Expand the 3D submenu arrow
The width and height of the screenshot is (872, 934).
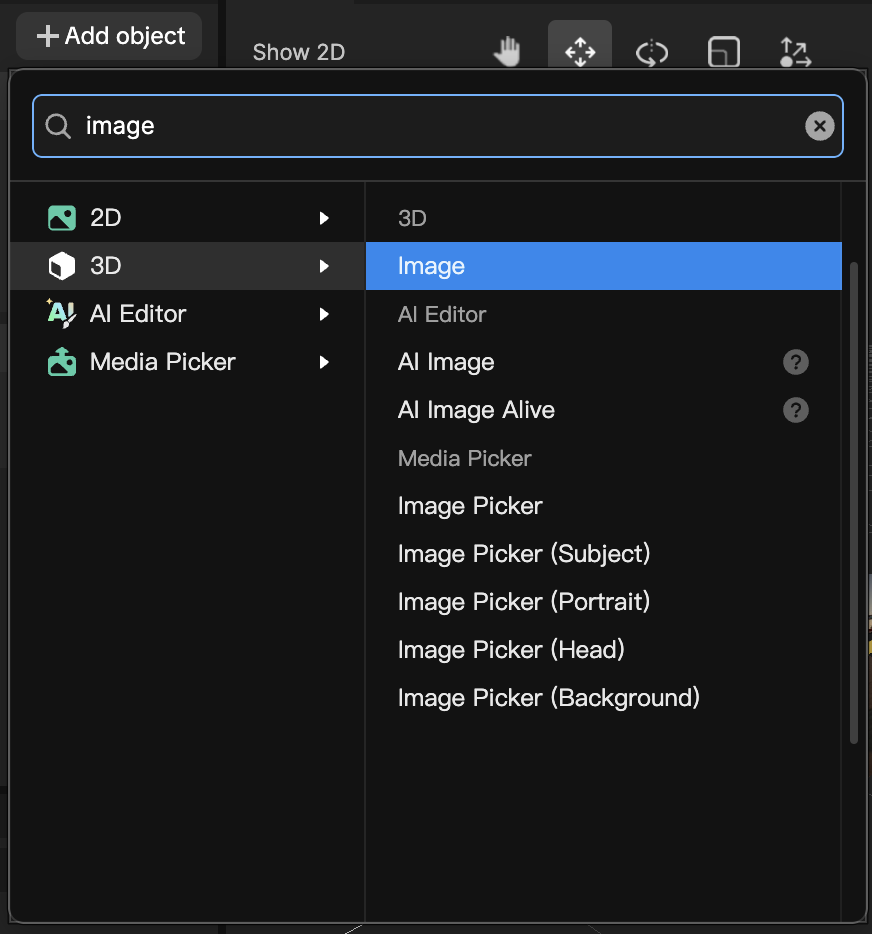click(x=324, y=266)
